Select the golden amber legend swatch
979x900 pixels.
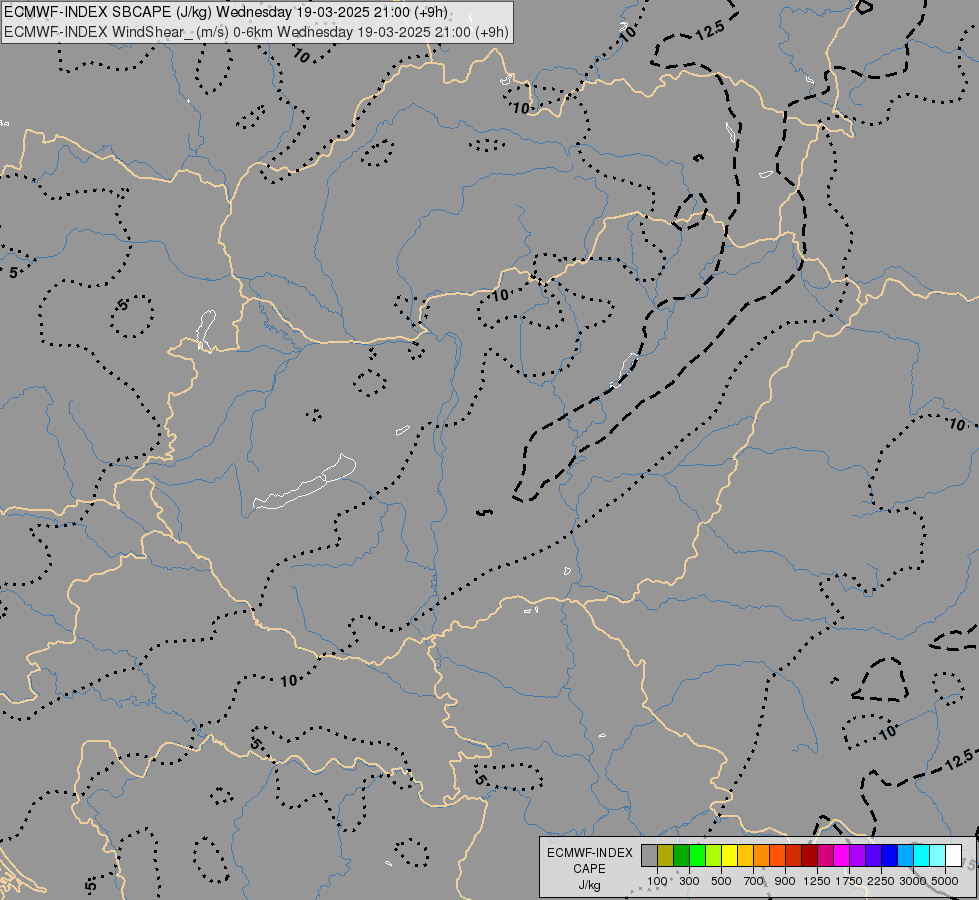pos(745,855)
